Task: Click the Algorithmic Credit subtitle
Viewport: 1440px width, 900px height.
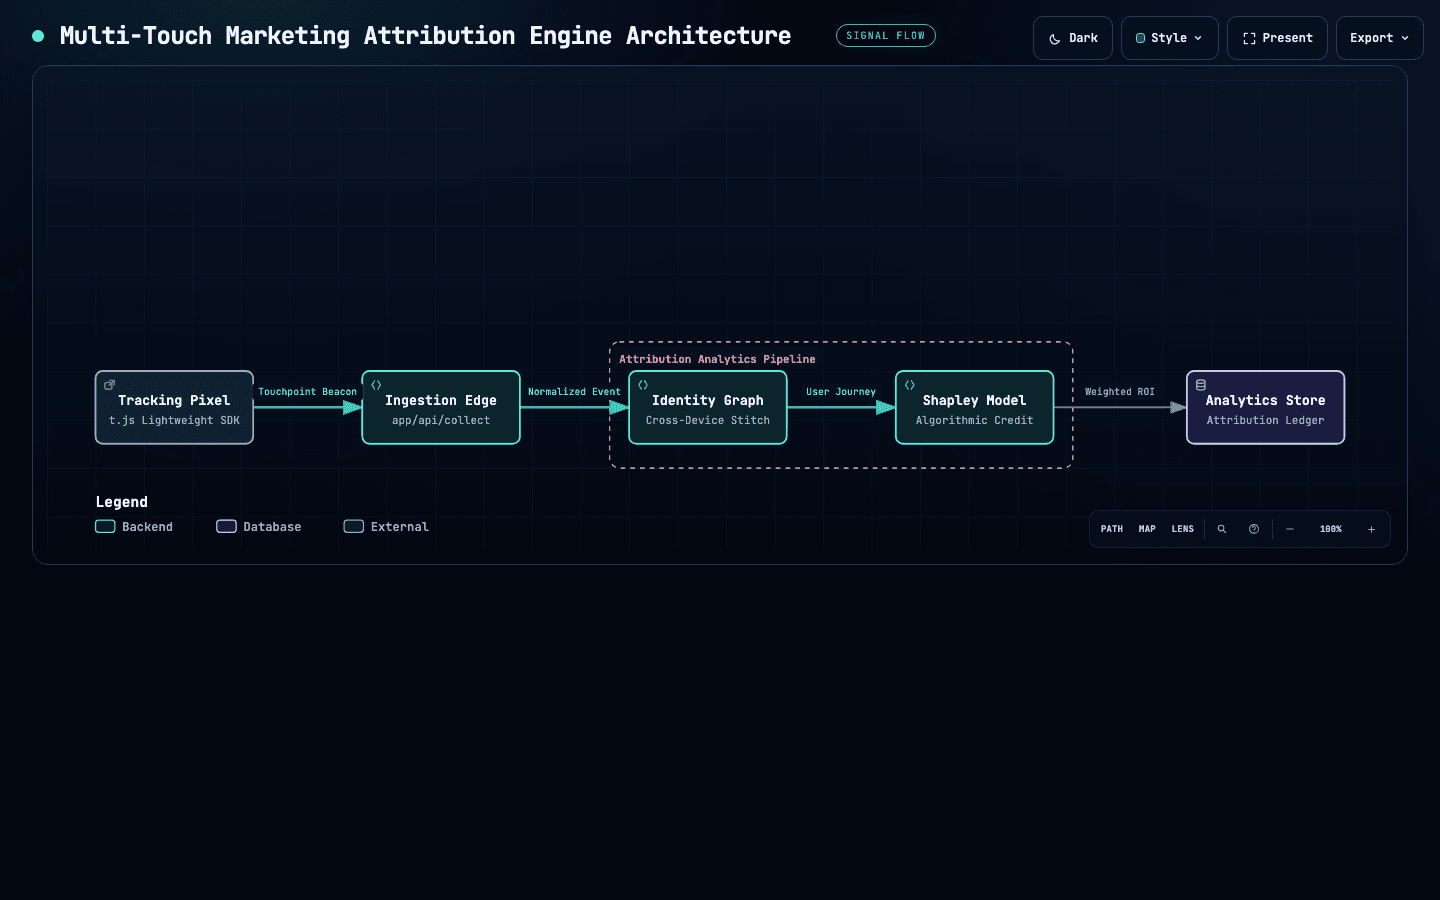Action: [x=975, y=421]
